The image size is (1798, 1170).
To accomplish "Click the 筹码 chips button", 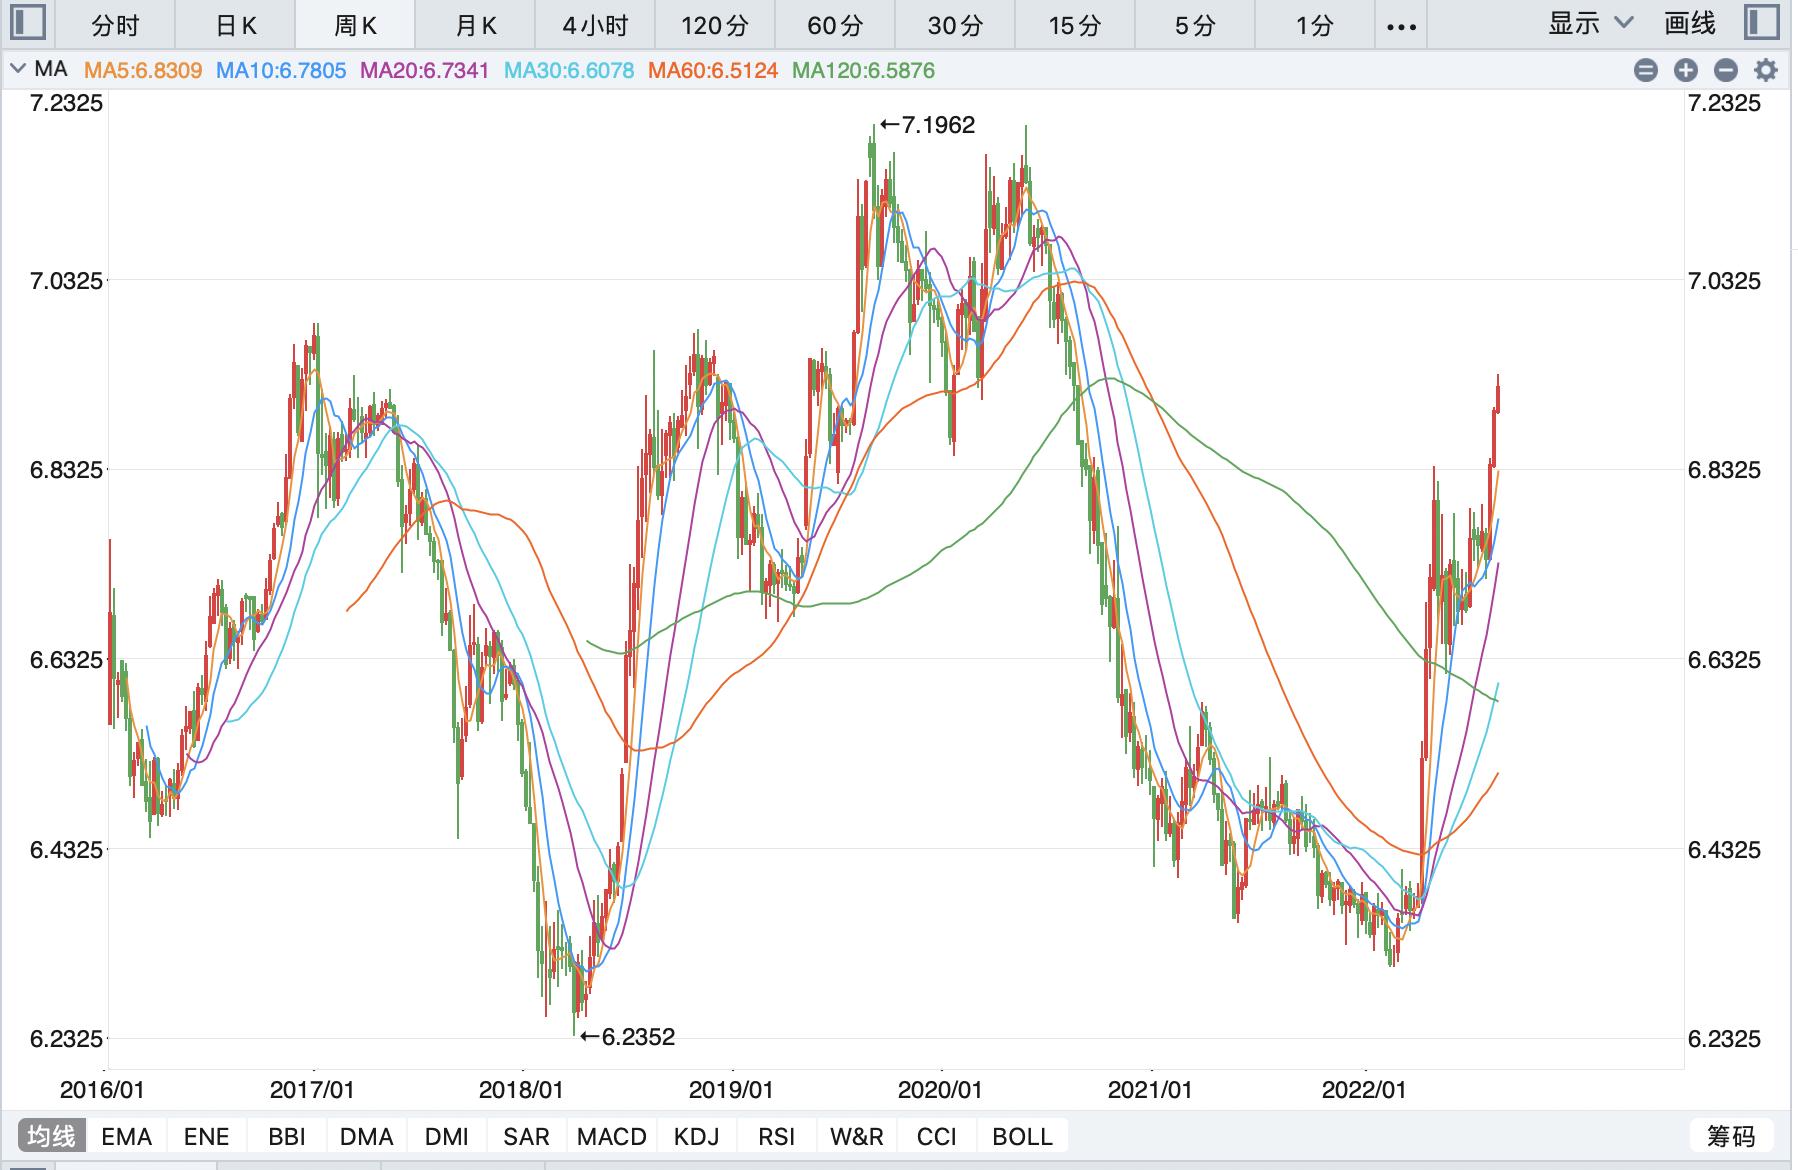I will pyautogui.click(x=1731, y=1137).
